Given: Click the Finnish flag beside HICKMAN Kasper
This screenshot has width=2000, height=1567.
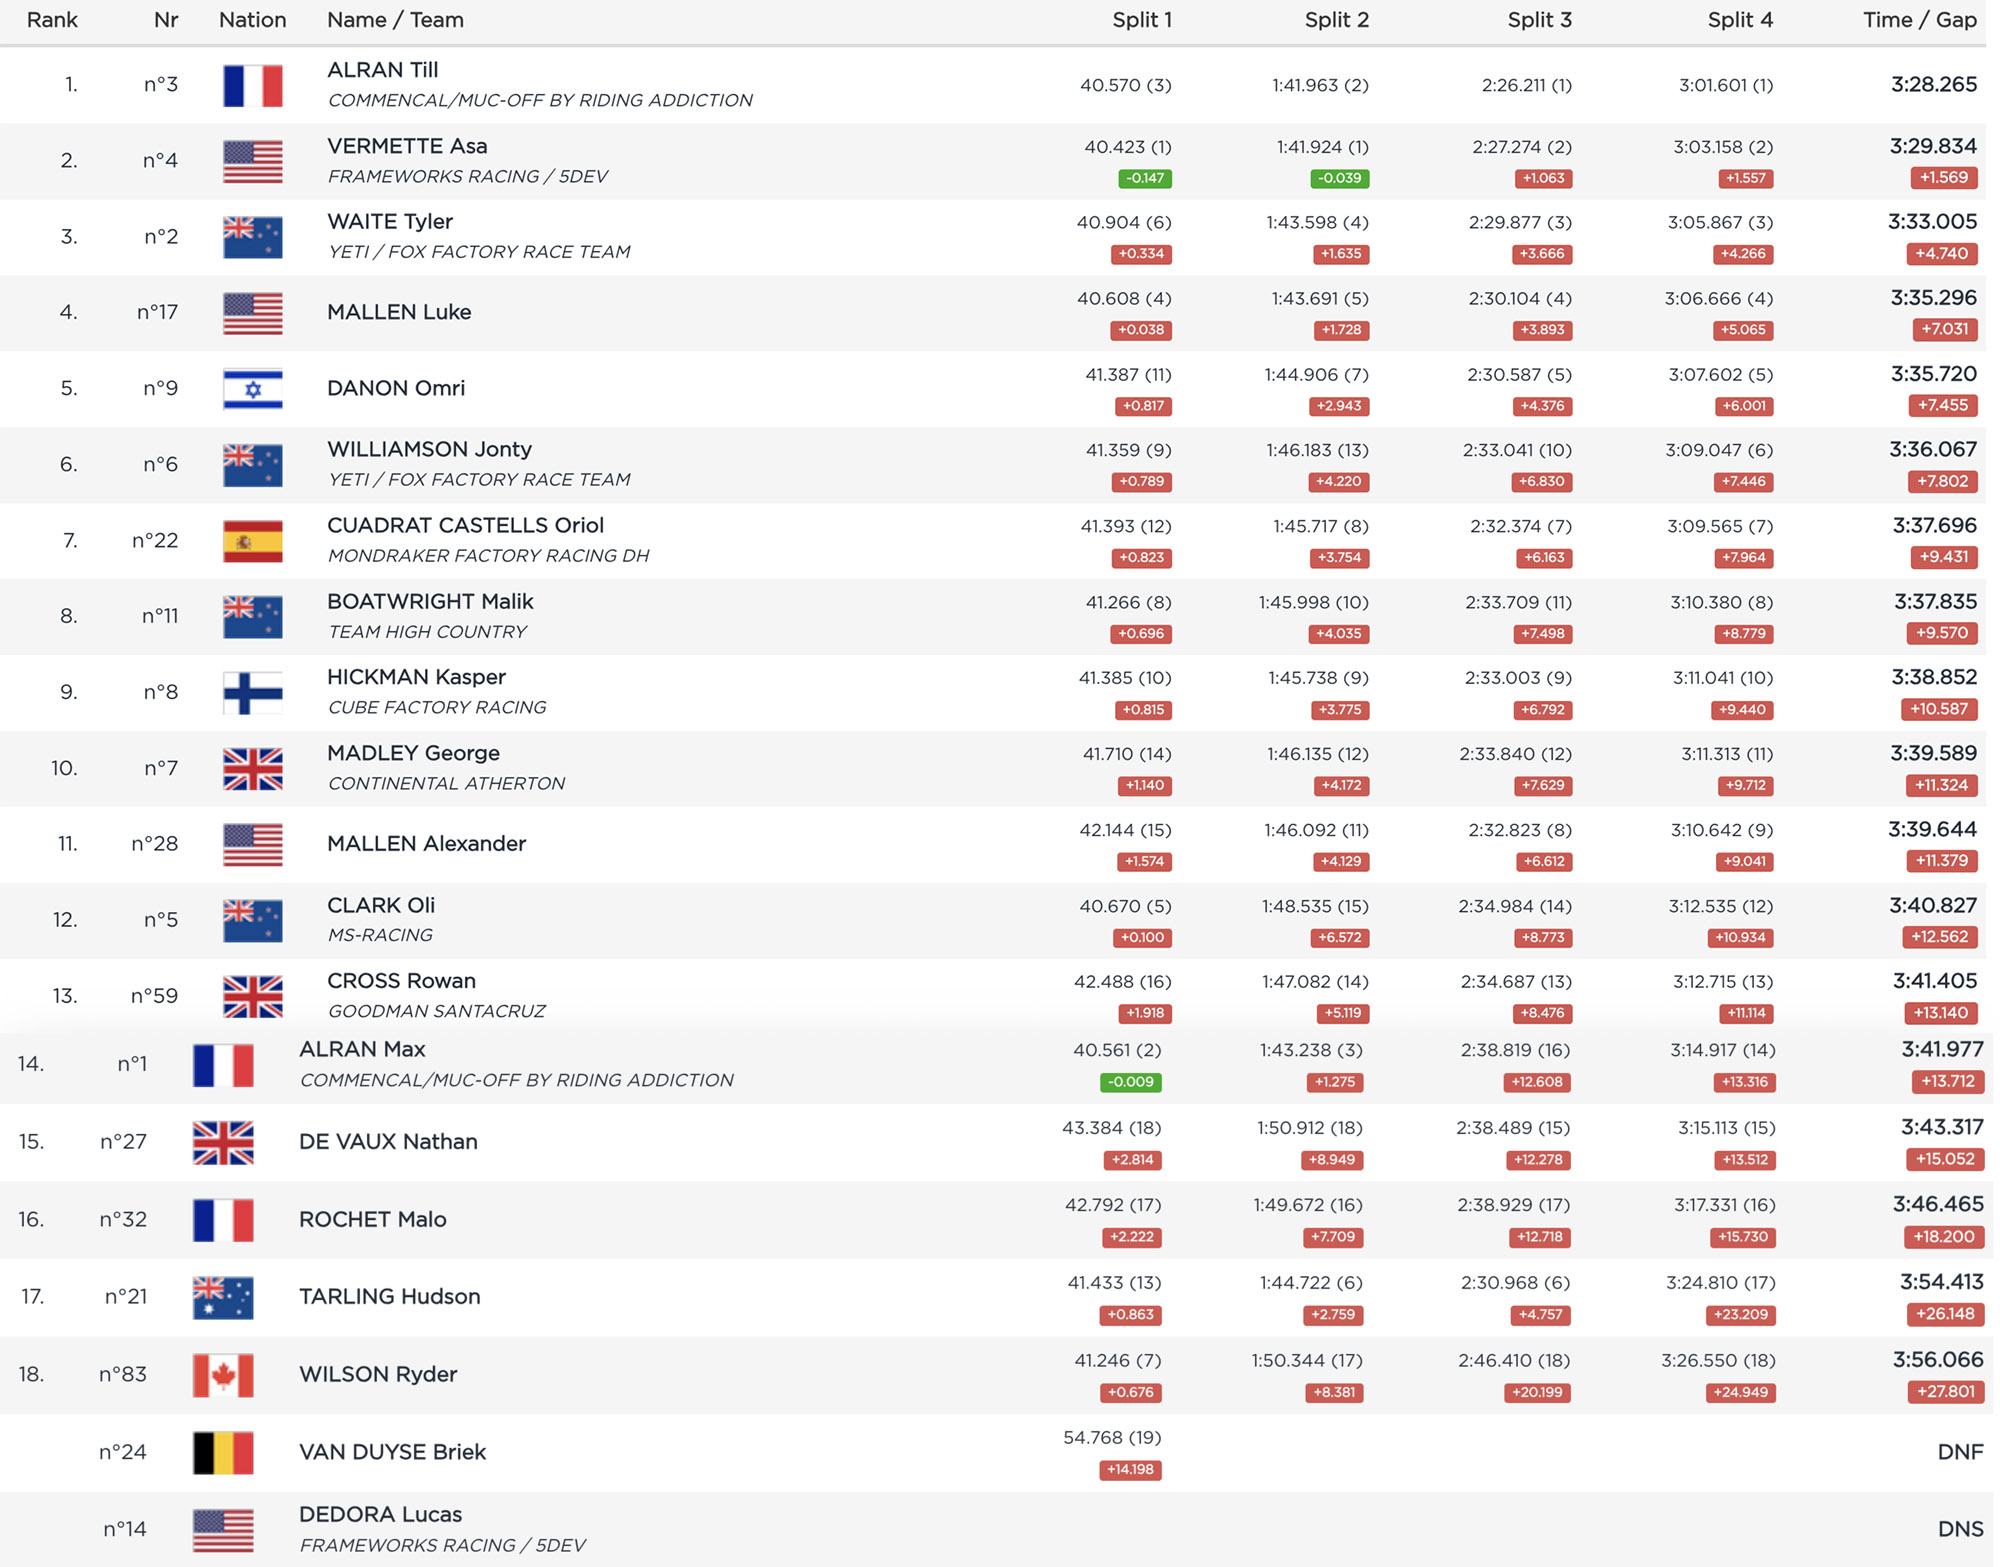Looking at the screenshot, I should [252, 693].
